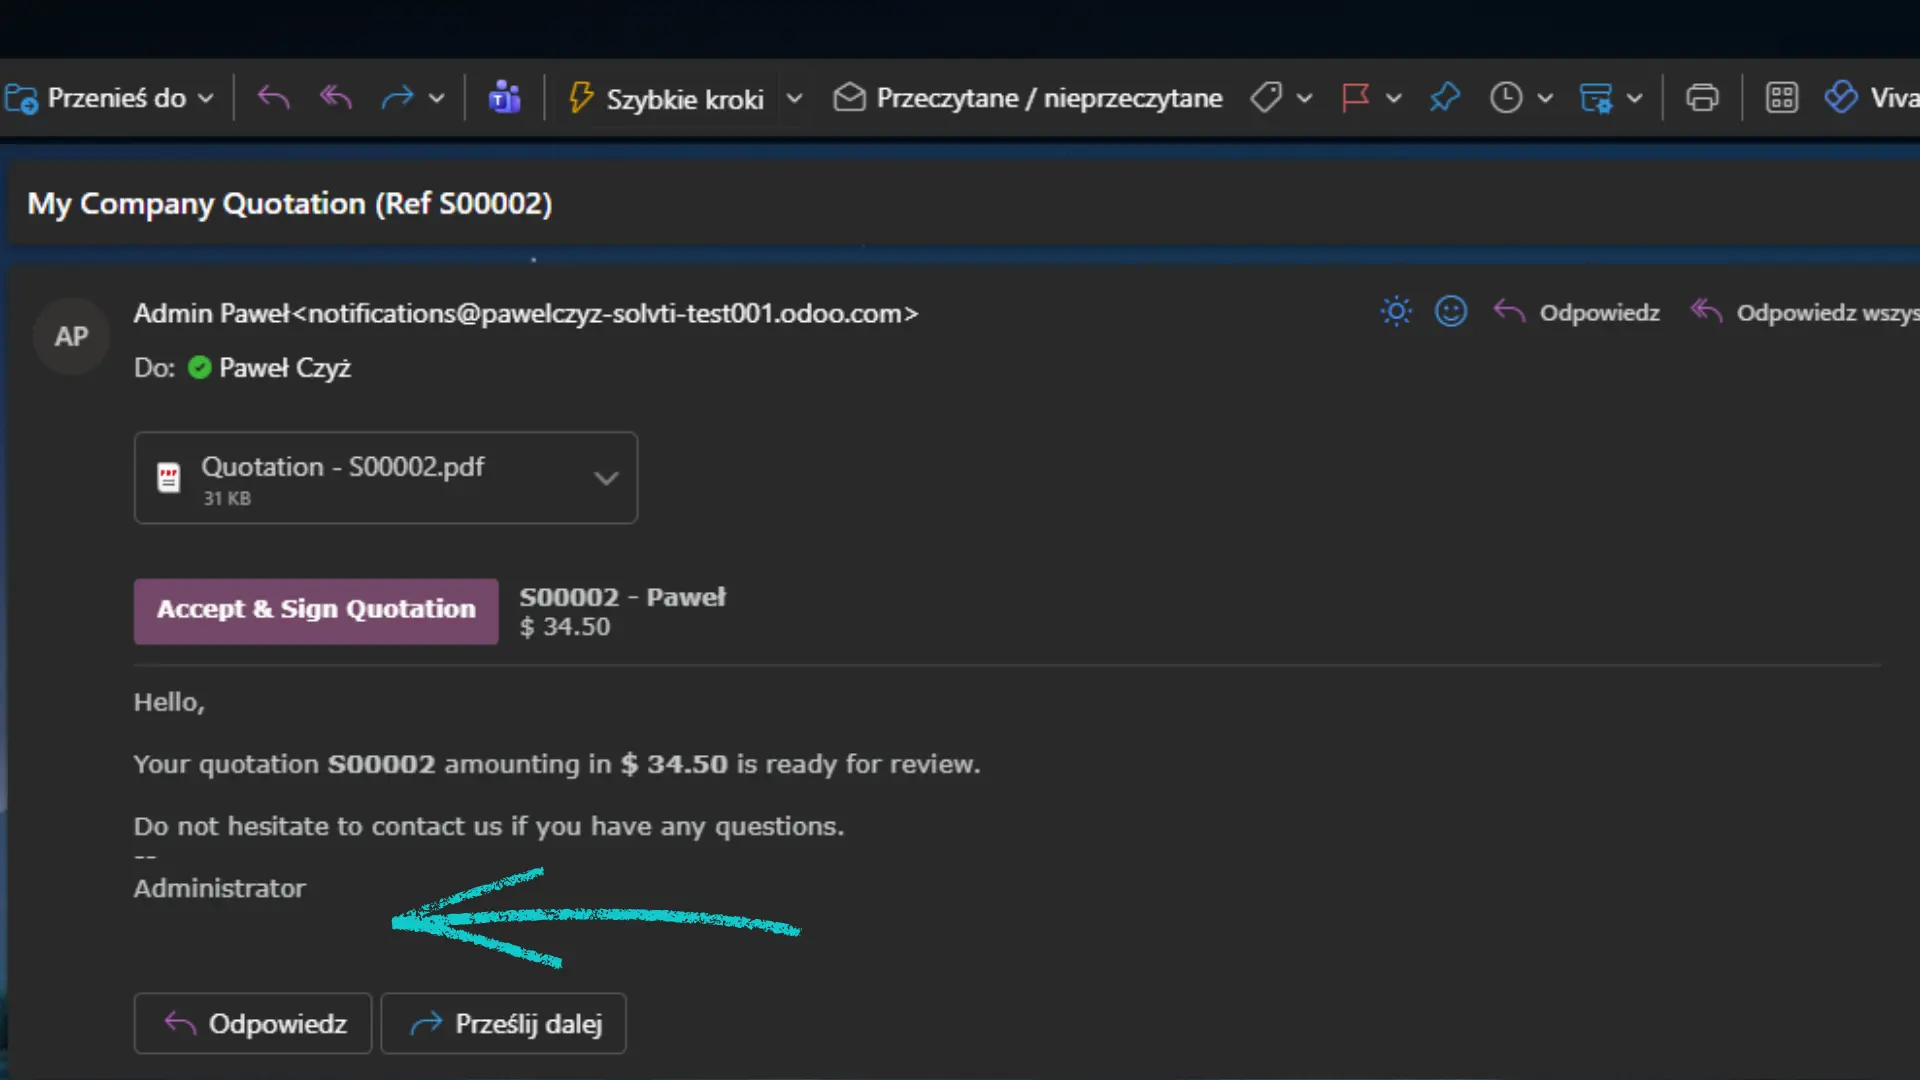Expand the Quotation - S00002.pdf attachment menu

point(605,478)
